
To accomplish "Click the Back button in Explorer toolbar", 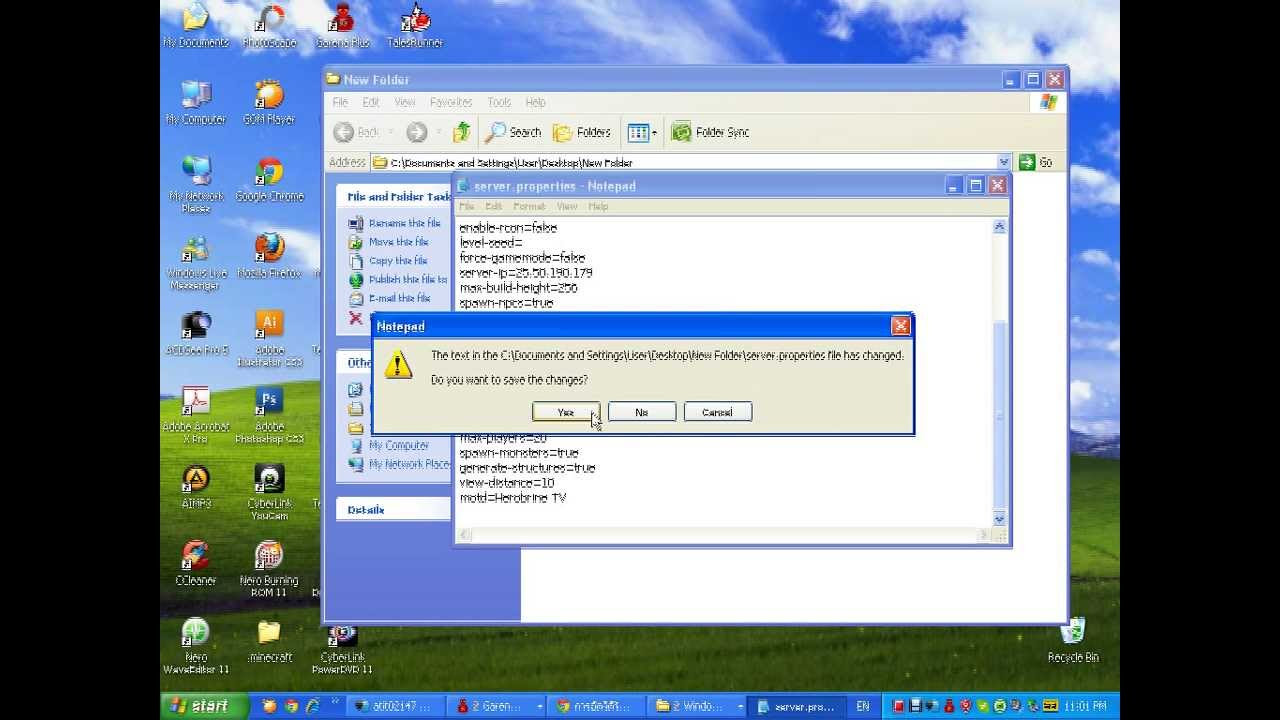I will coord(358,132).
